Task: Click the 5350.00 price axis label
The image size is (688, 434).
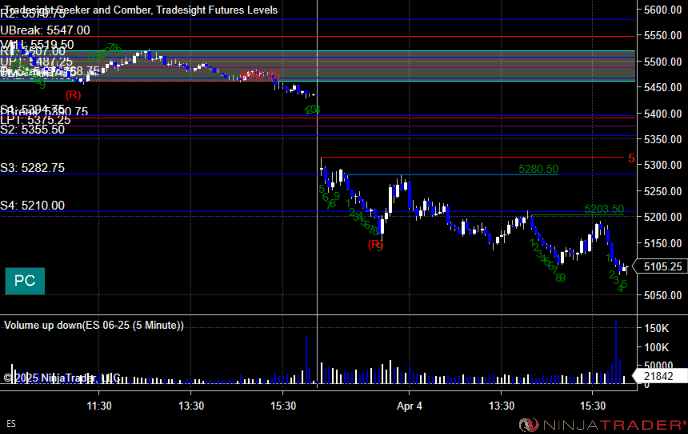Action: pos(663,140)
